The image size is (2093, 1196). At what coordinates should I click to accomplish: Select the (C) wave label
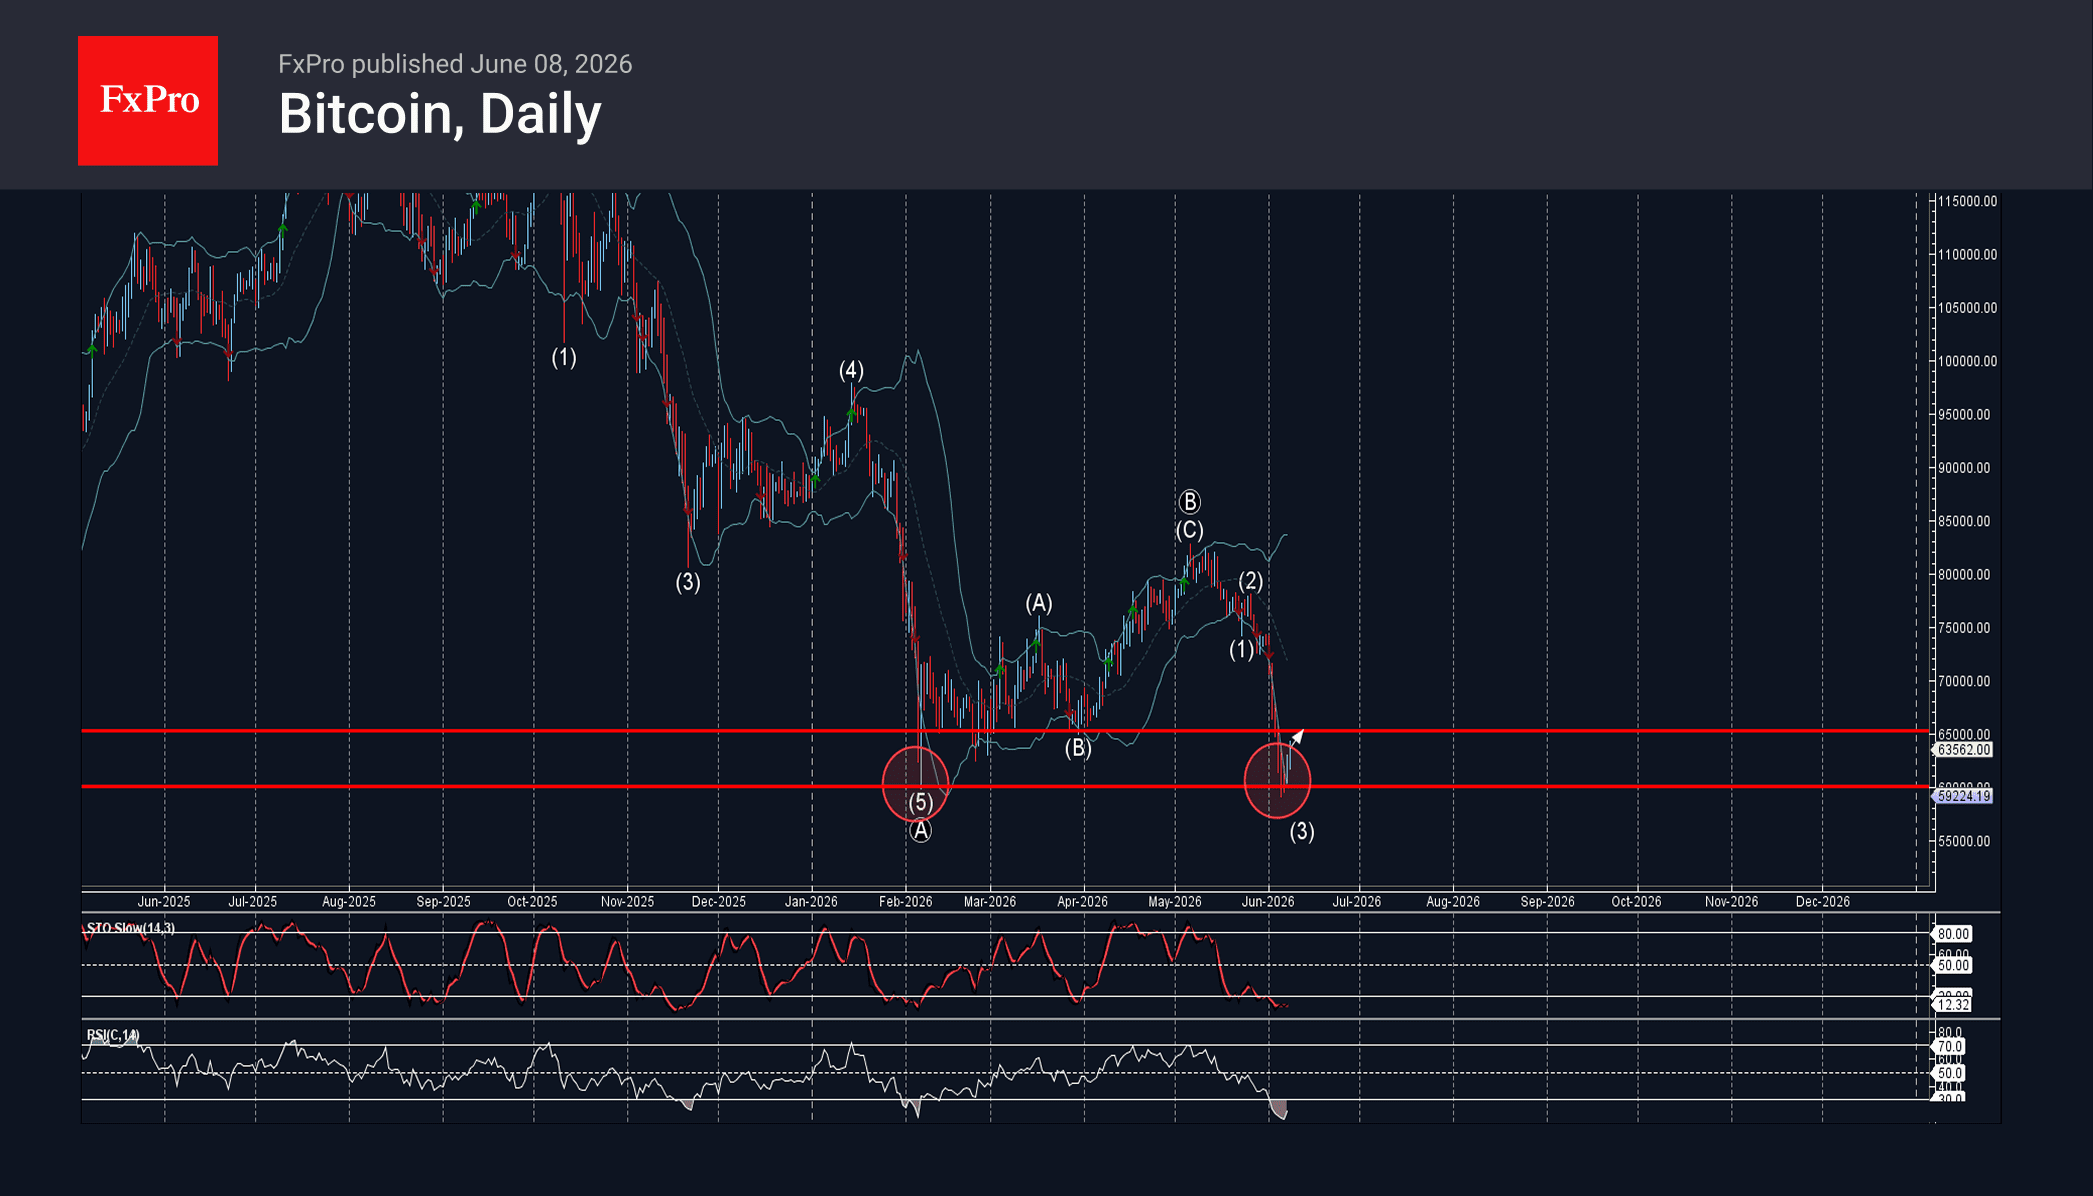click(1189, 530)
